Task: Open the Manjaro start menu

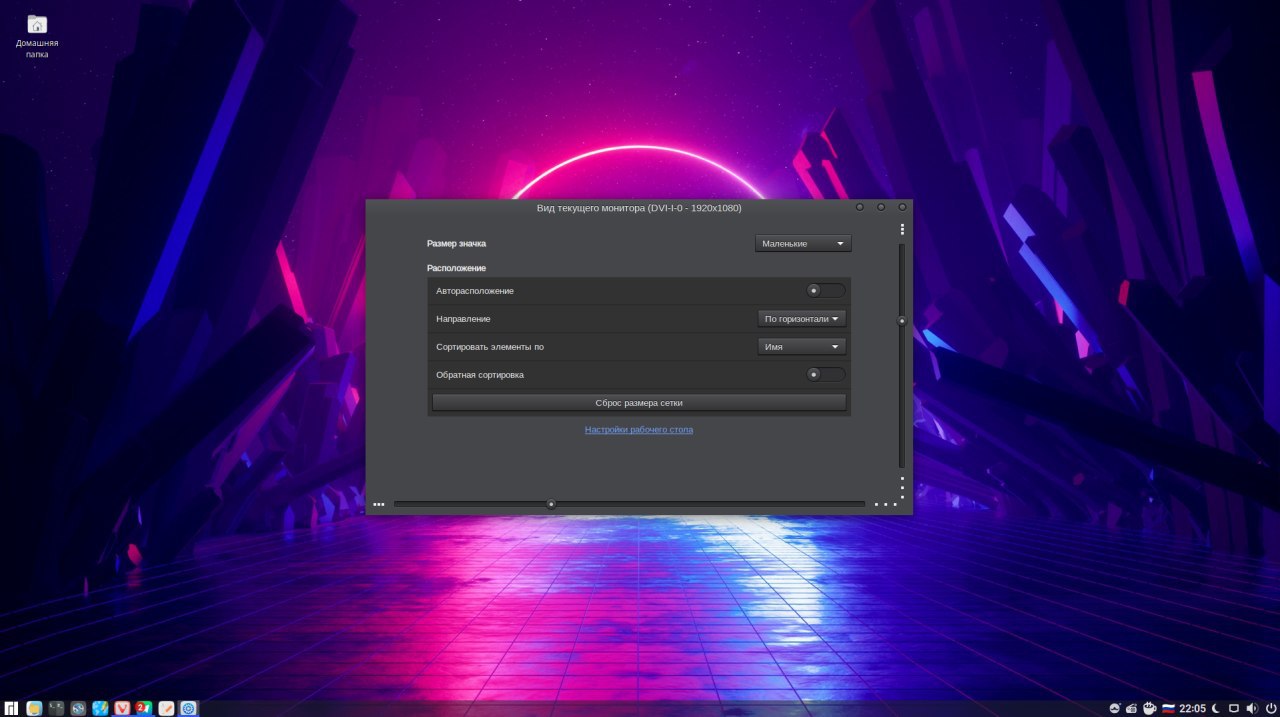Action: coord(11,708)
